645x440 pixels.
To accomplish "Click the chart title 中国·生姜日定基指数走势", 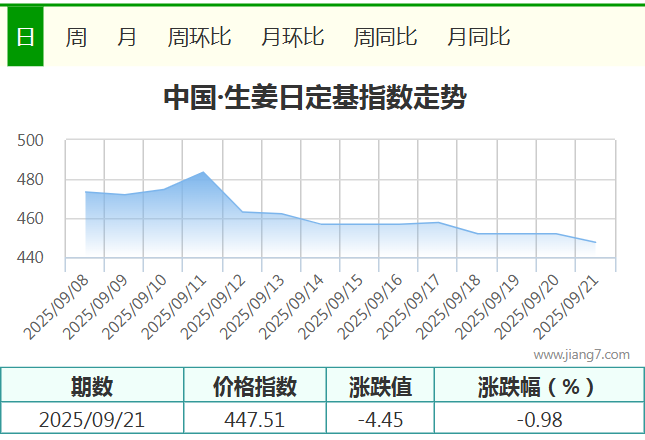I will pos(315,98).
